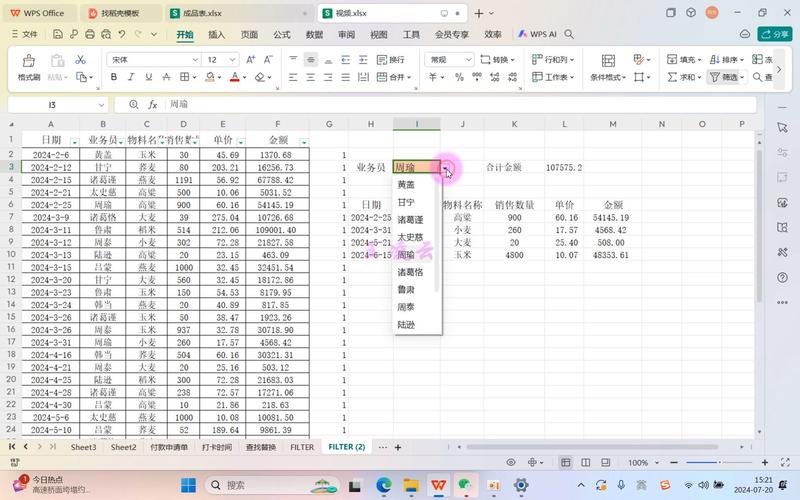Click the eye reading mode icon in status bar
This screenshot has width=800, height=500.
511,462
